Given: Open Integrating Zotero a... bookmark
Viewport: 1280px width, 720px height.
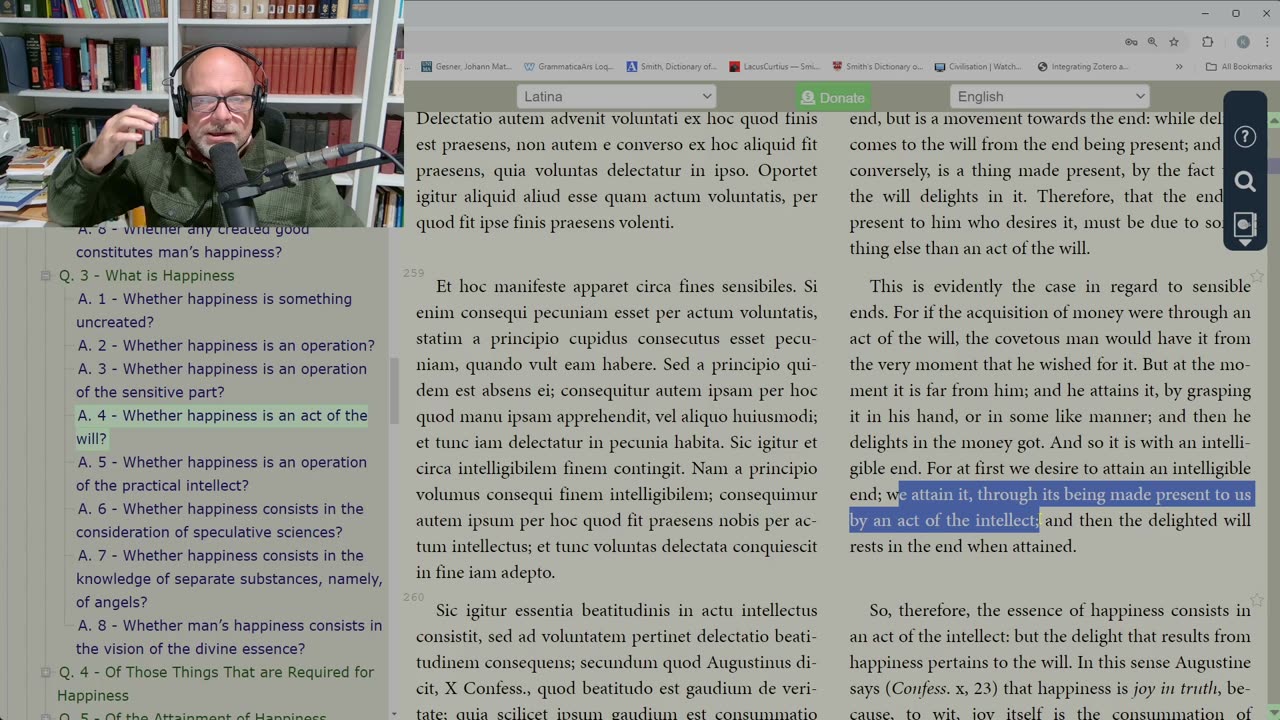Looking at the screenshot, I should 1083,67.
